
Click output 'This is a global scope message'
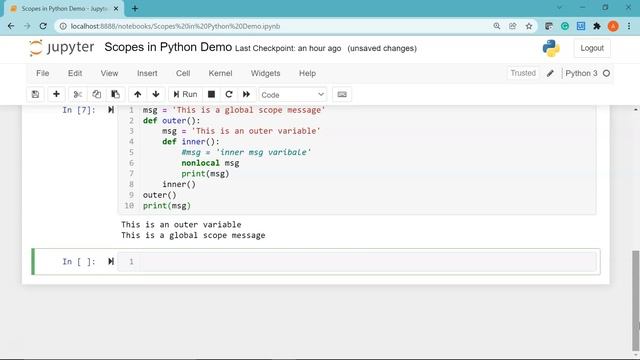[x=193, y=235]
